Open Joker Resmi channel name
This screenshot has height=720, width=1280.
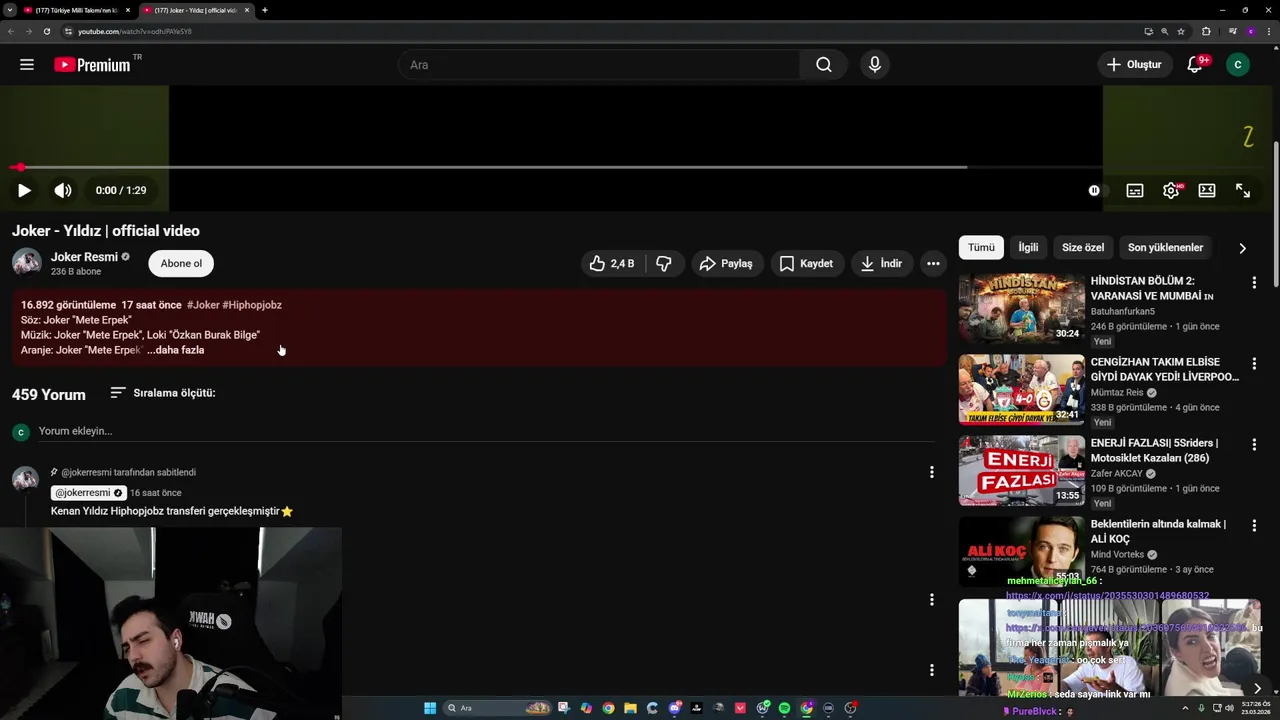tap(84, 257)
